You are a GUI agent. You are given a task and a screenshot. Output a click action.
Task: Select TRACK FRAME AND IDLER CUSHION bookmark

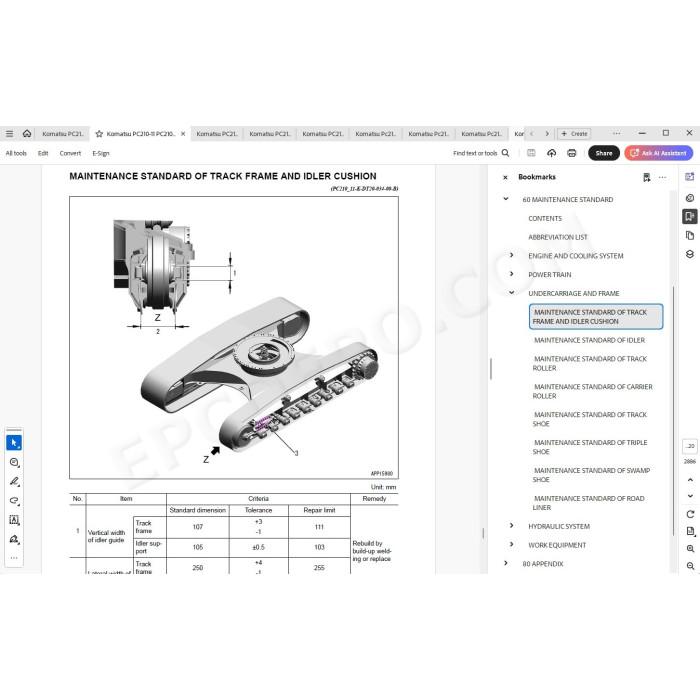click(x=596, y=317)
